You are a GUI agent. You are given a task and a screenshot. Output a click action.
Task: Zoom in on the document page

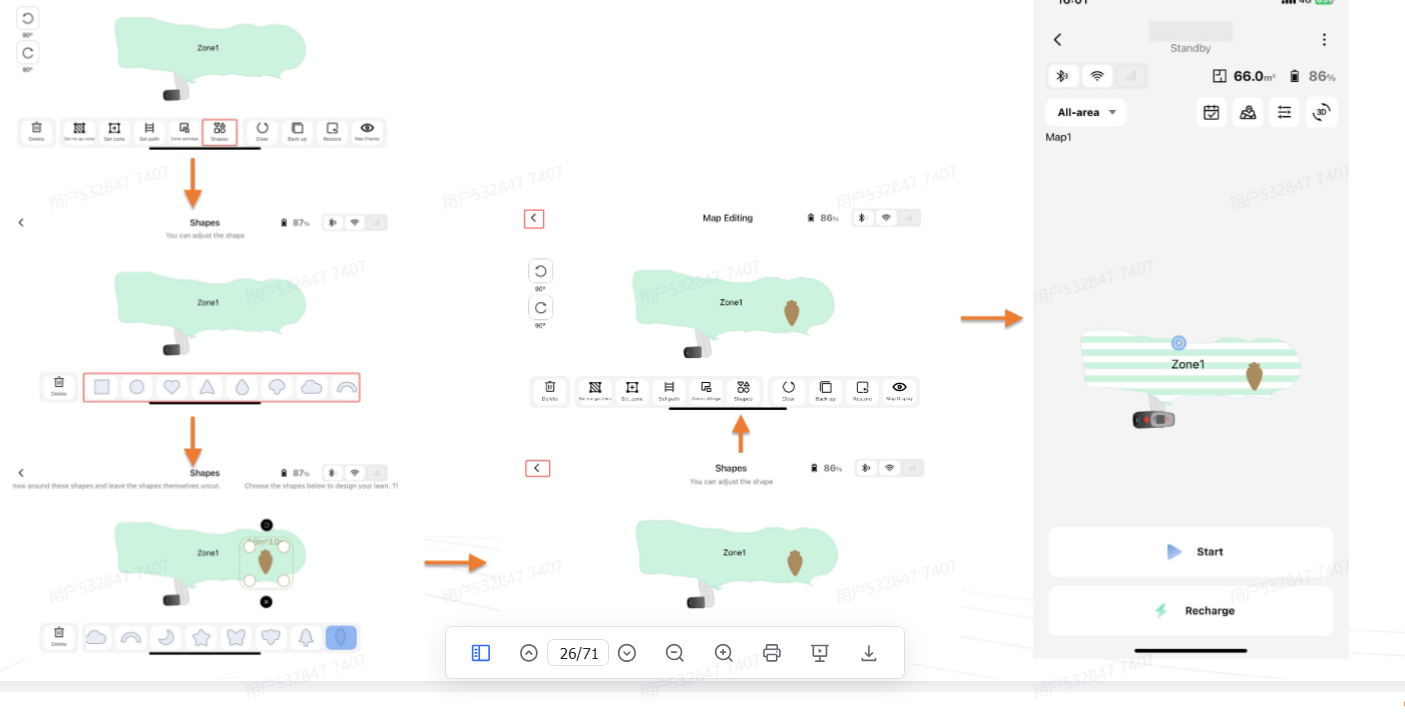click(724, 653)
